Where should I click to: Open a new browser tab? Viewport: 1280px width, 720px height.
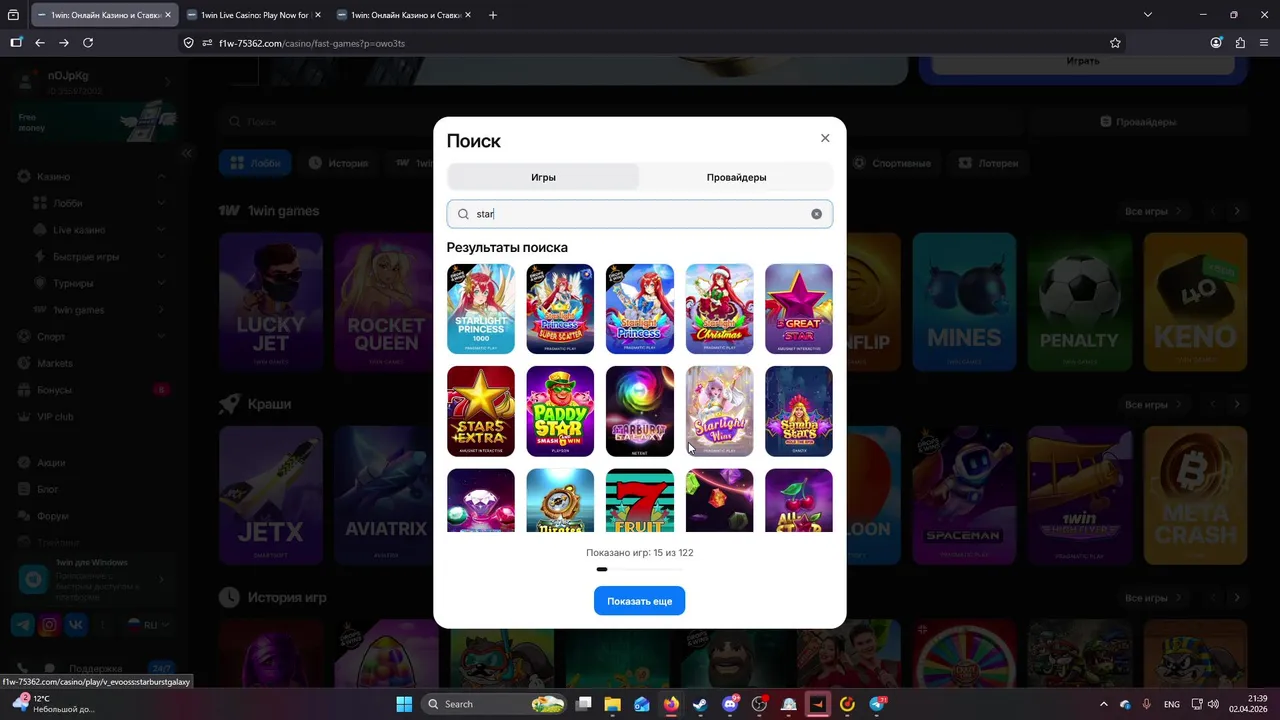[492, 15]
